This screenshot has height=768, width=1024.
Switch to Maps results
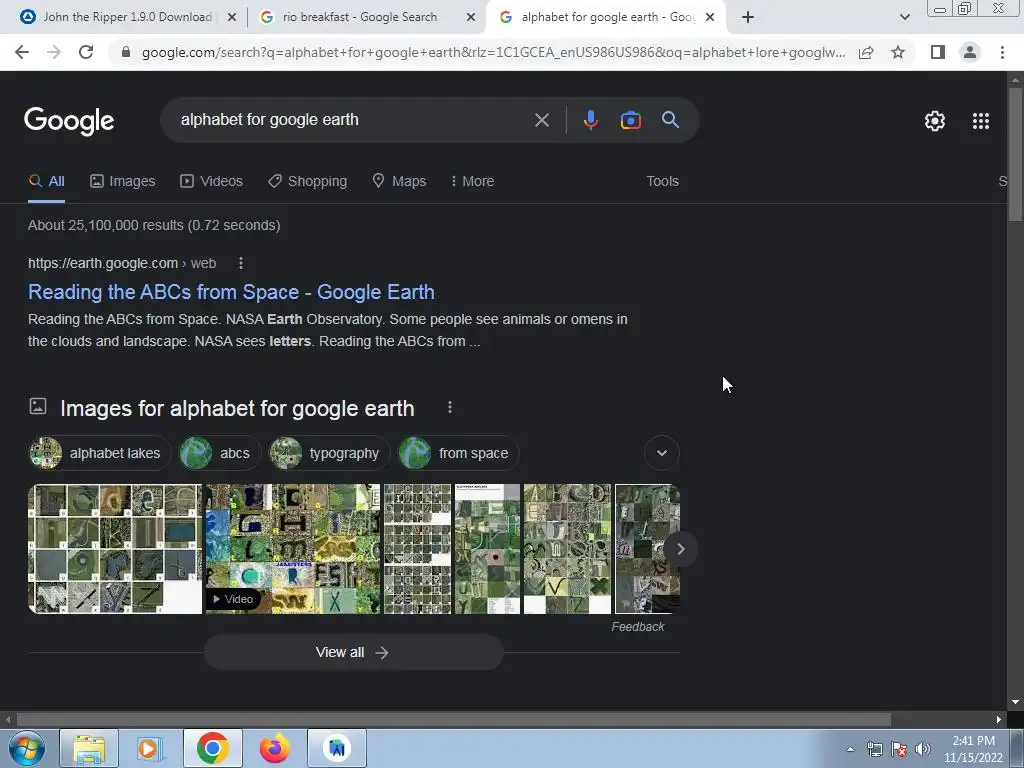[x=399, y=182]
